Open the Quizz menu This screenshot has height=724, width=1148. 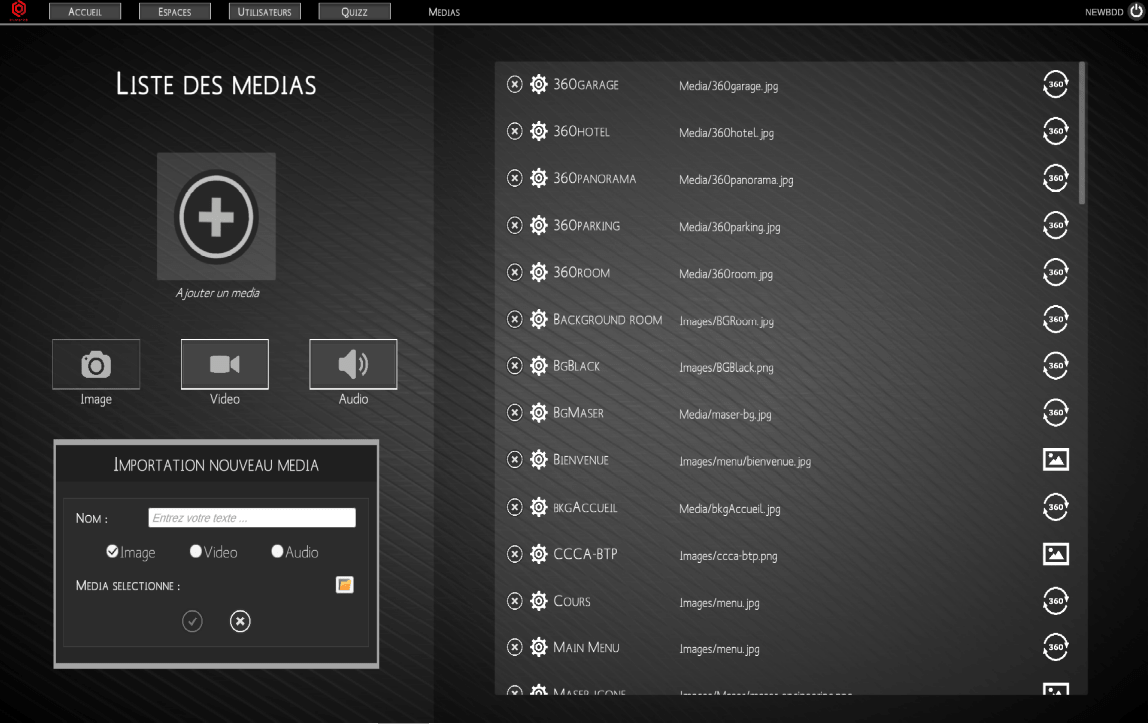coord(354,11)
